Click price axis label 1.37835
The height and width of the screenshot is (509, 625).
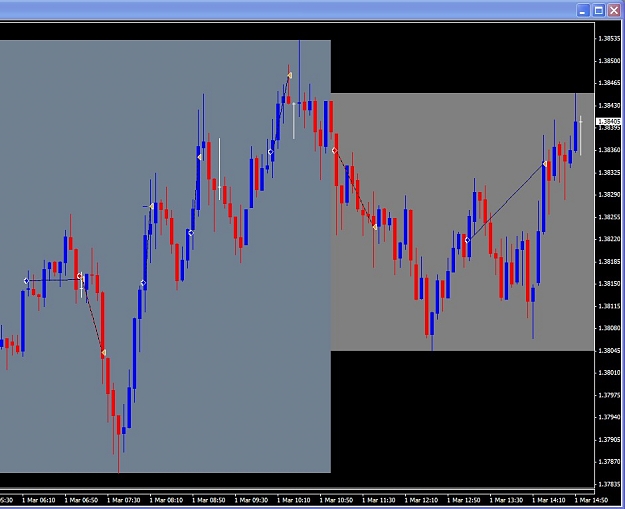coord(609,484)
